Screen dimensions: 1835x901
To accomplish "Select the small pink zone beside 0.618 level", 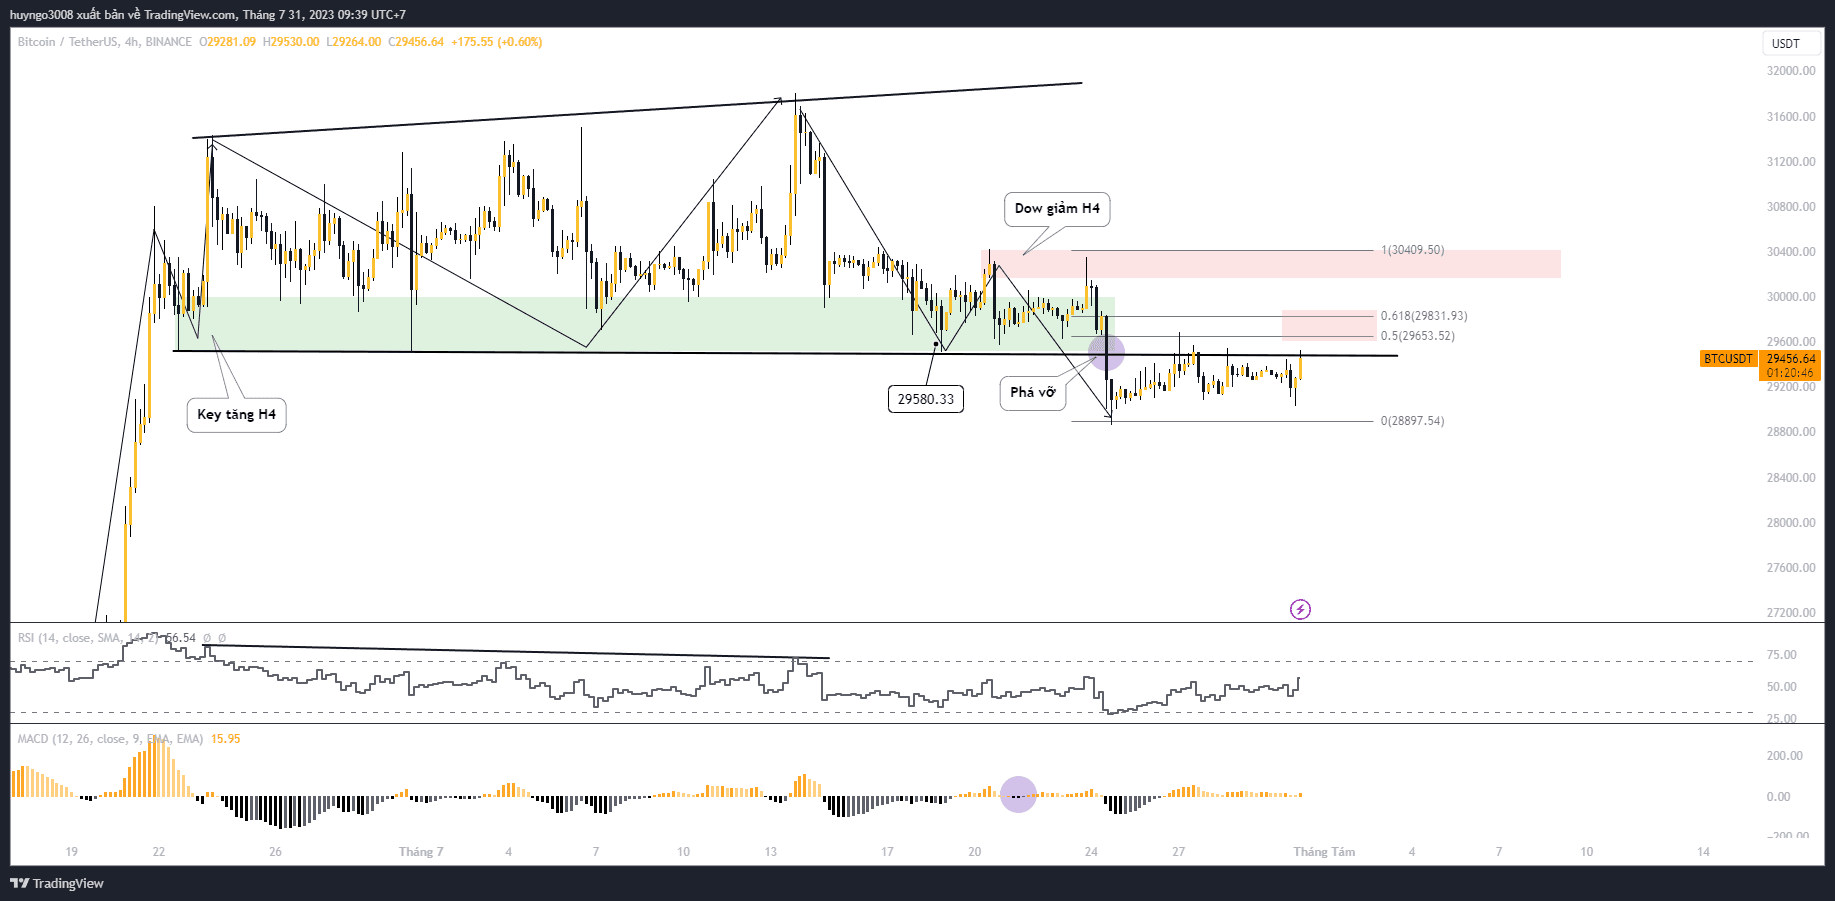I will (x=1329, y=326).
